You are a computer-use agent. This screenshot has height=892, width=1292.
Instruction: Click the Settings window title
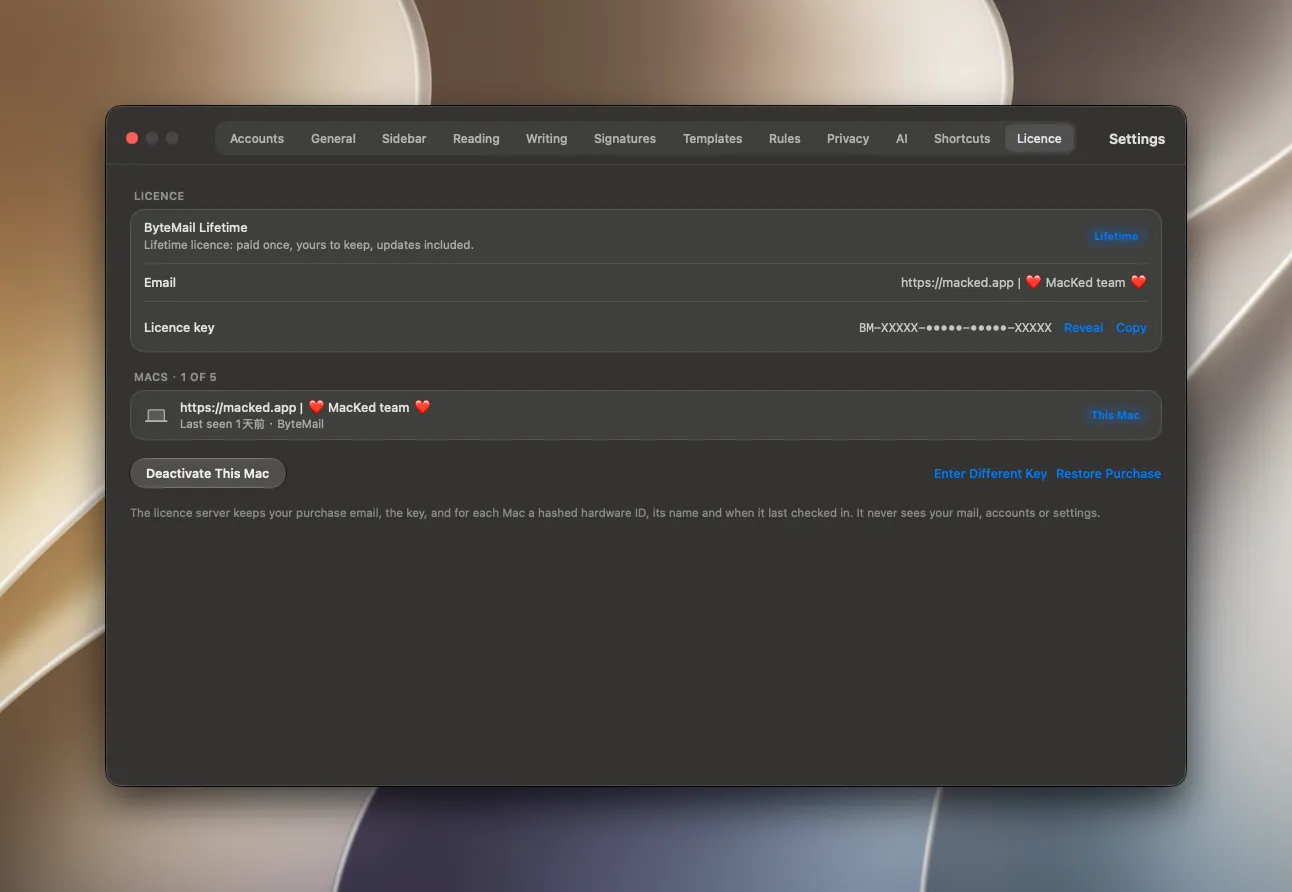pyautogui.click(x=1137, y=139)
